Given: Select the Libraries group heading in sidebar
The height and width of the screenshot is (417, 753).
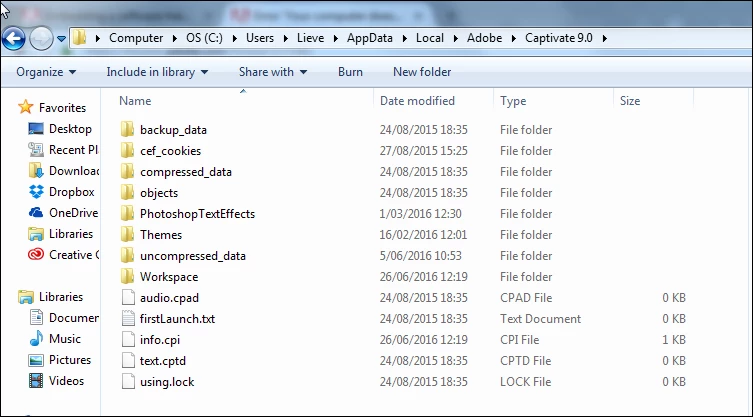Looking at the screenshot, I should coord(61,297).
